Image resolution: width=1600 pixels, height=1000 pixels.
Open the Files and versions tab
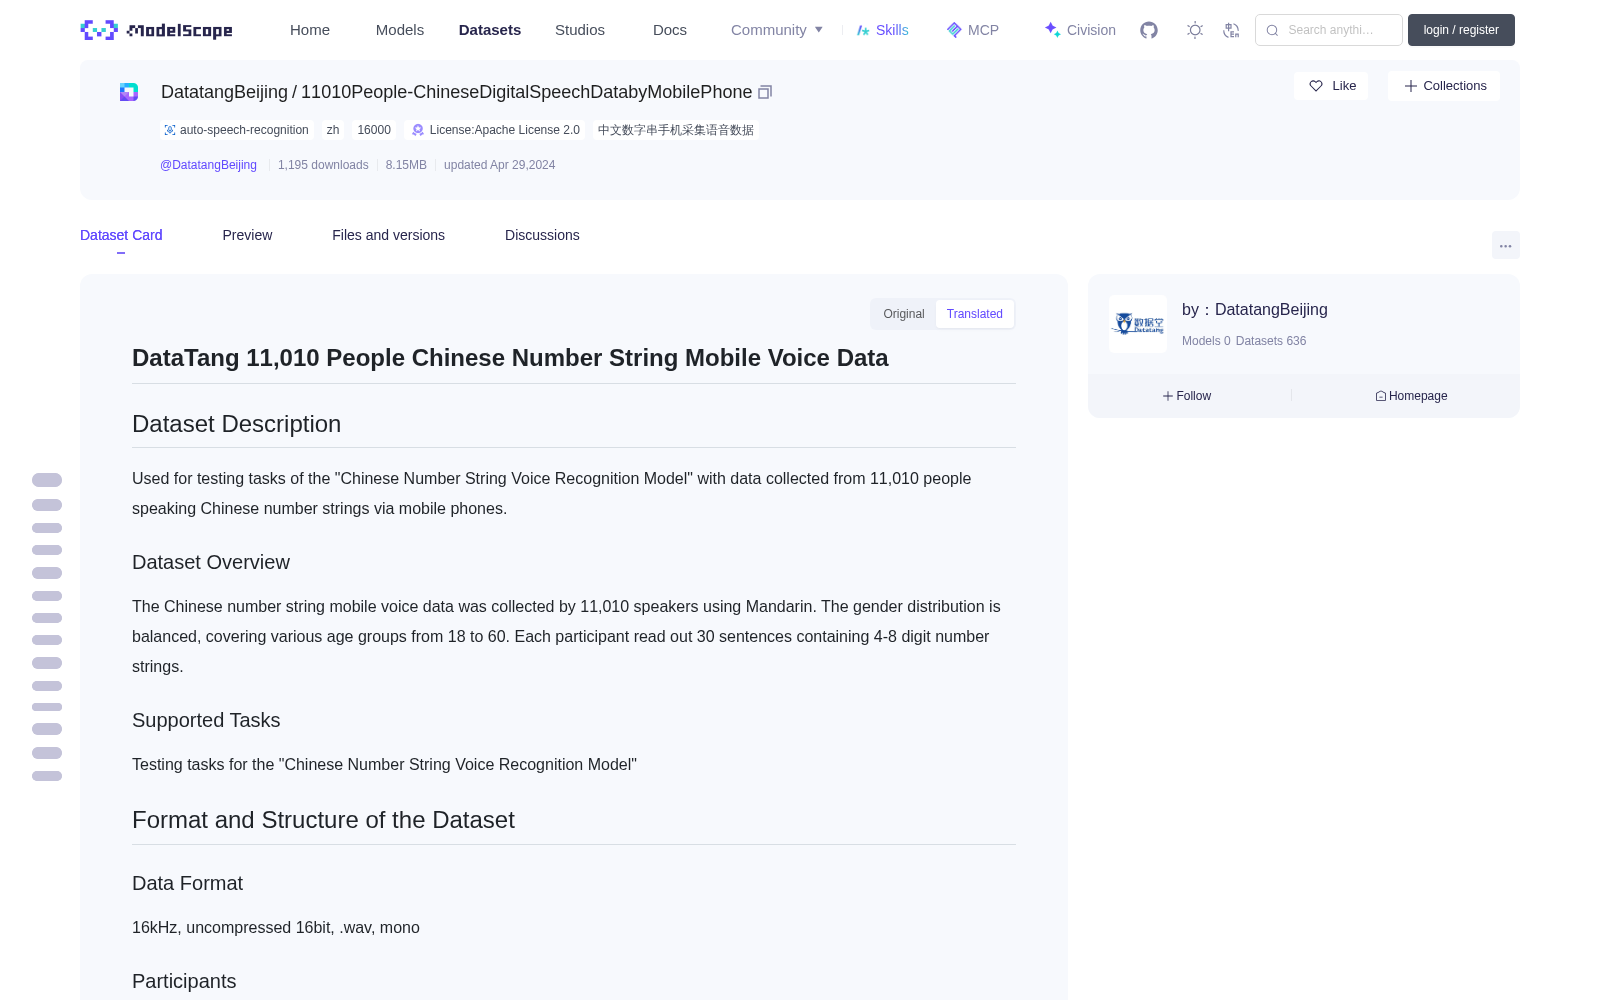pos(388,235)
